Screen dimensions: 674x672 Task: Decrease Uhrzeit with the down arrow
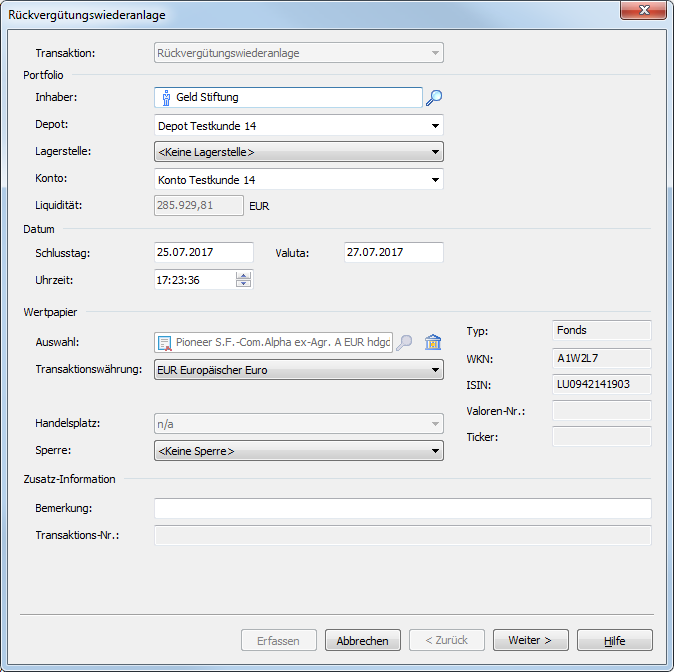[243, 284]
